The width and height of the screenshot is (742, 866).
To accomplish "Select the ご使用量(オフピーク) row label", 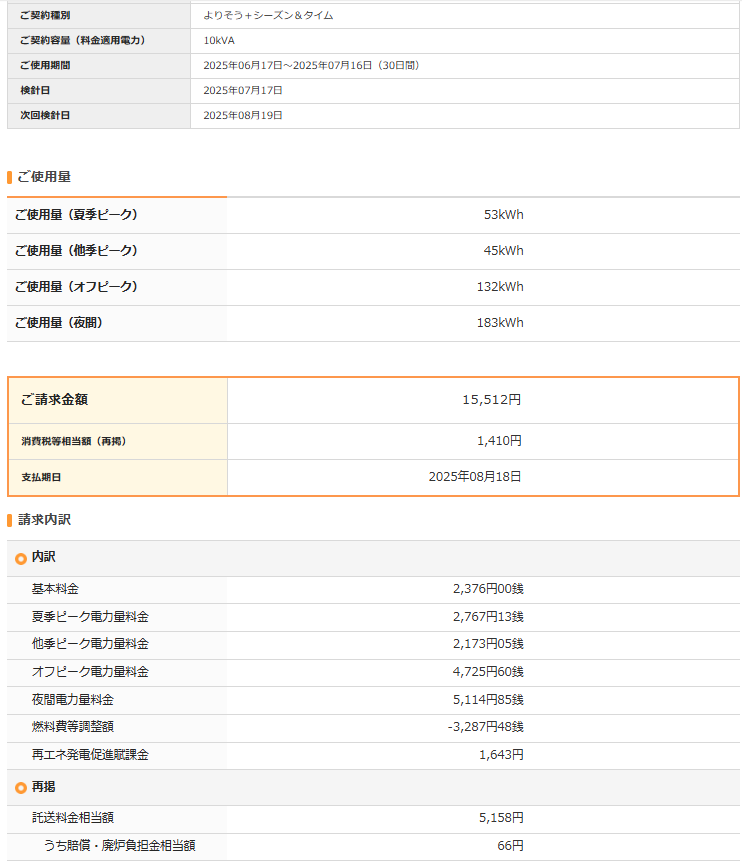I will [x=76, y=287].
